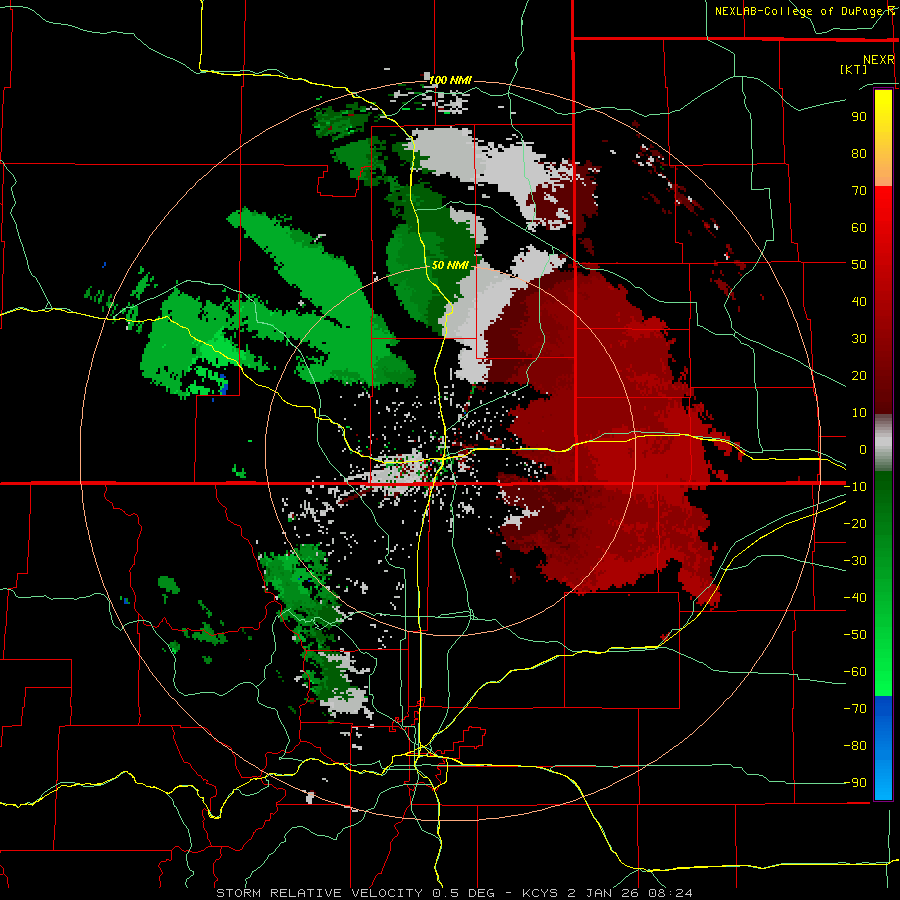
Task: Click the '-10' value on the velocity scale
Action: click(856, 487)
